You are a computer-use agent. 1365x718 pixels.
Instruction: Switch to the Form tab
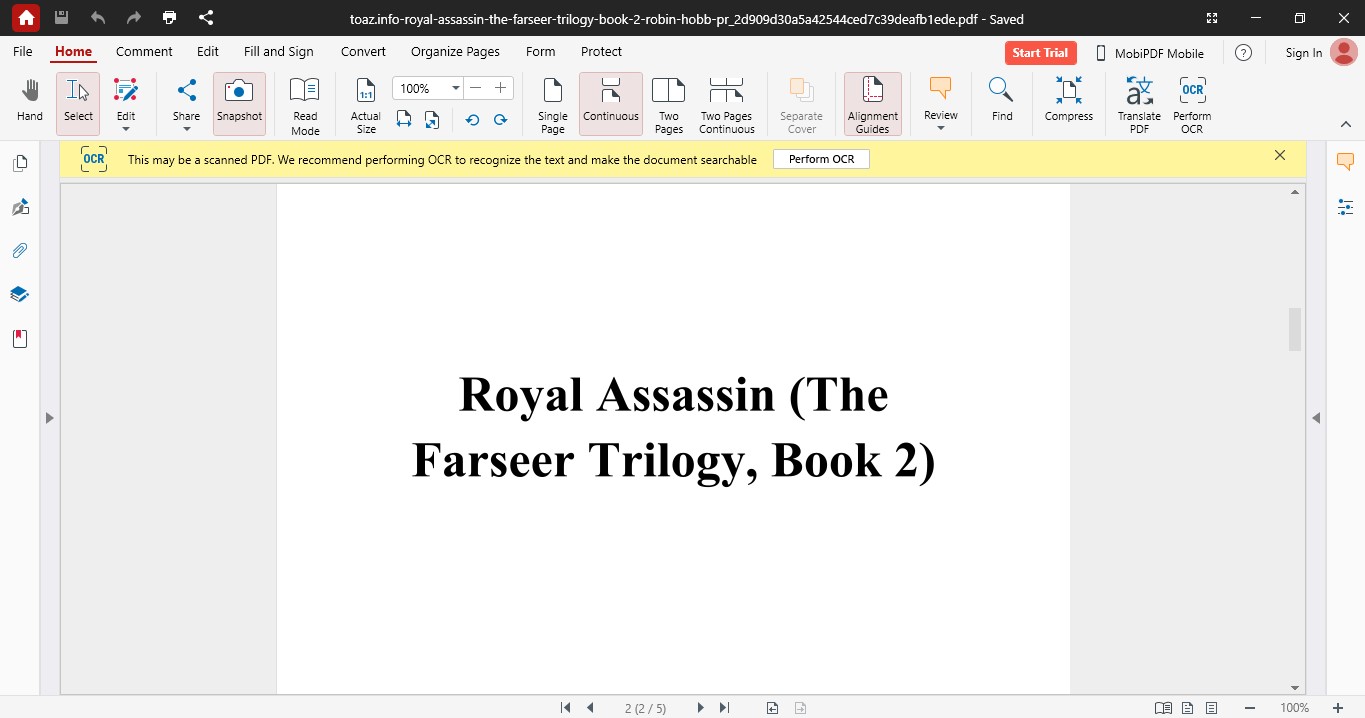pos(540,52)
